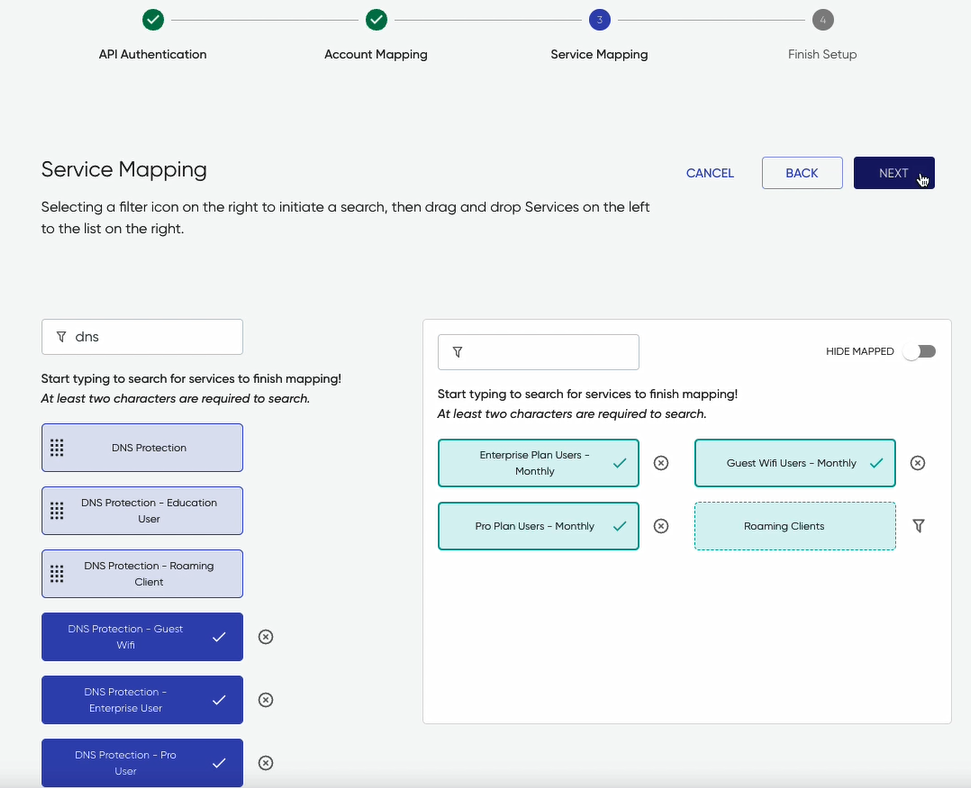Click inside the right-side search input field
The height and width of the screenshot is (788, 971).
pyautogui.click(x=540, y=352)
